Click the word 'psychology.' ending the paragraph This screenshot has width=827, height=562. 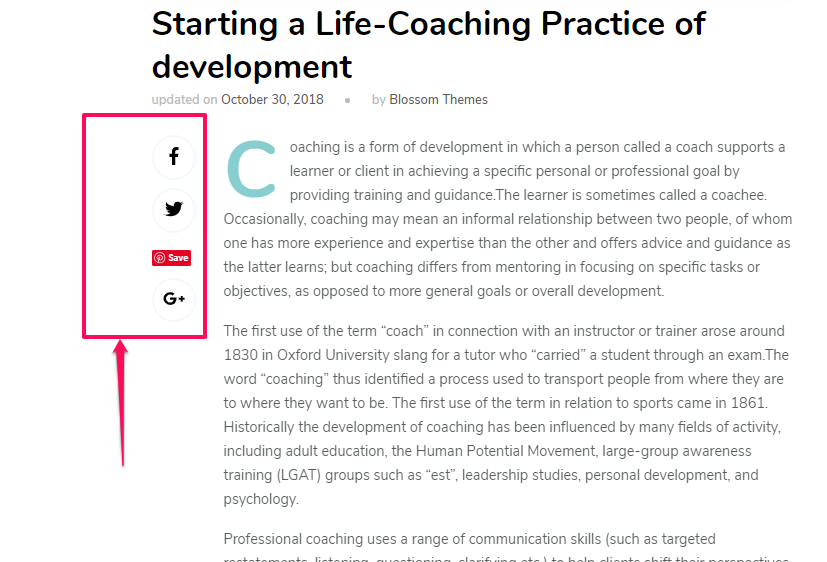[261, 499]
